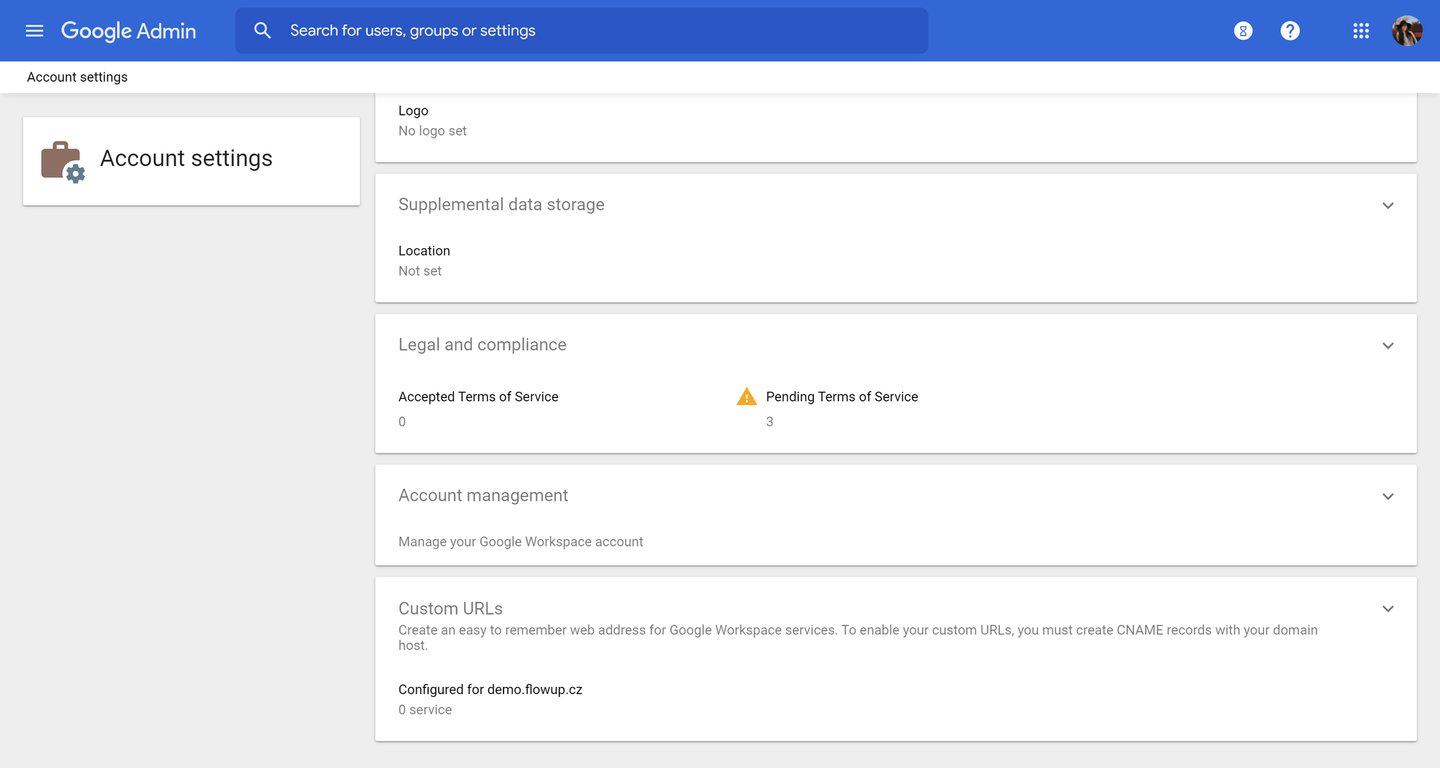Expand the Legal and compliance section
The height and width of the screenshot is (768, 1440).
click(1388, 345)
